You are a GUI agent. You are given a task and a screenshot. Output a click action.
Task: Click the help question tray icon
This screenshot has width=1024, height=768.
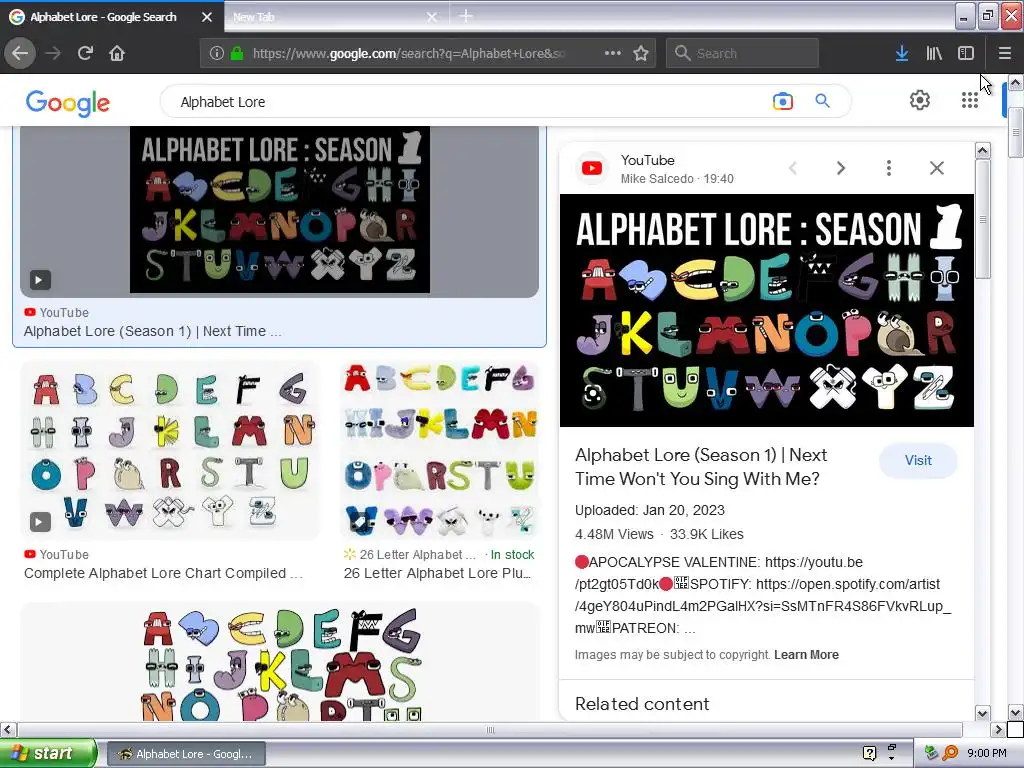click(869, 753)
